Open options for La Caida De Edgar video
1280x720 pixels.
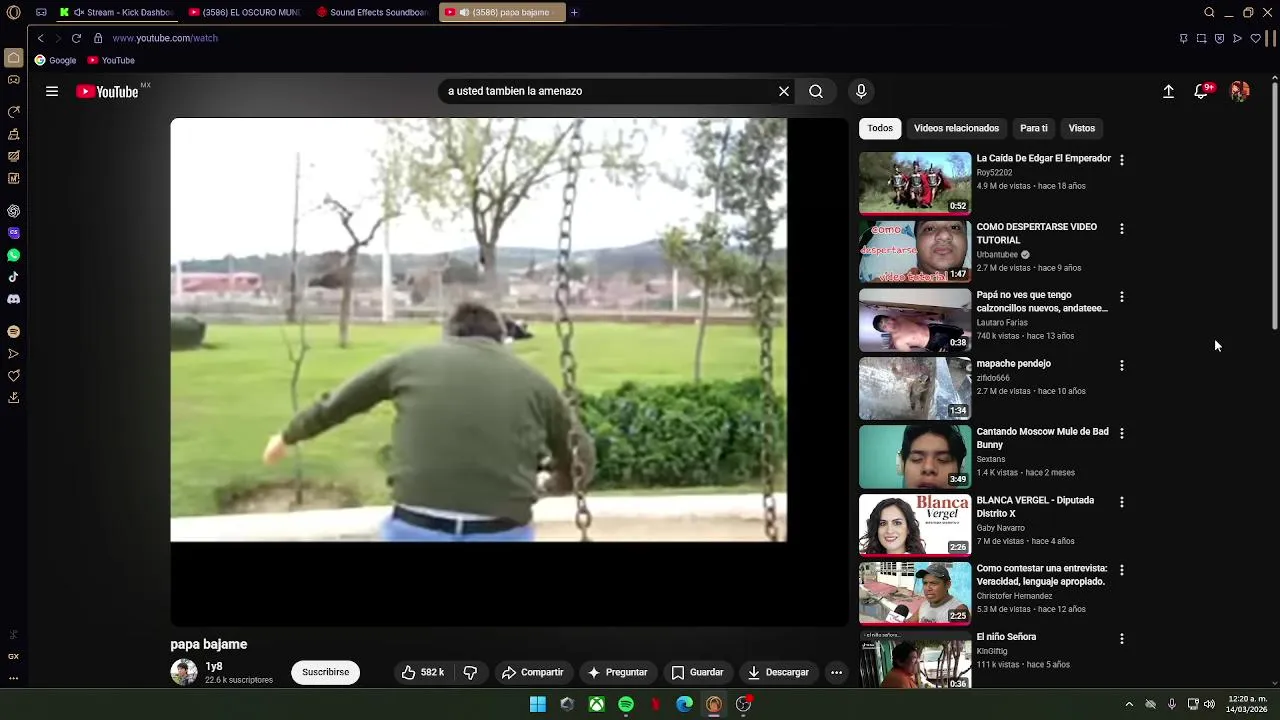pos(1121,160)
